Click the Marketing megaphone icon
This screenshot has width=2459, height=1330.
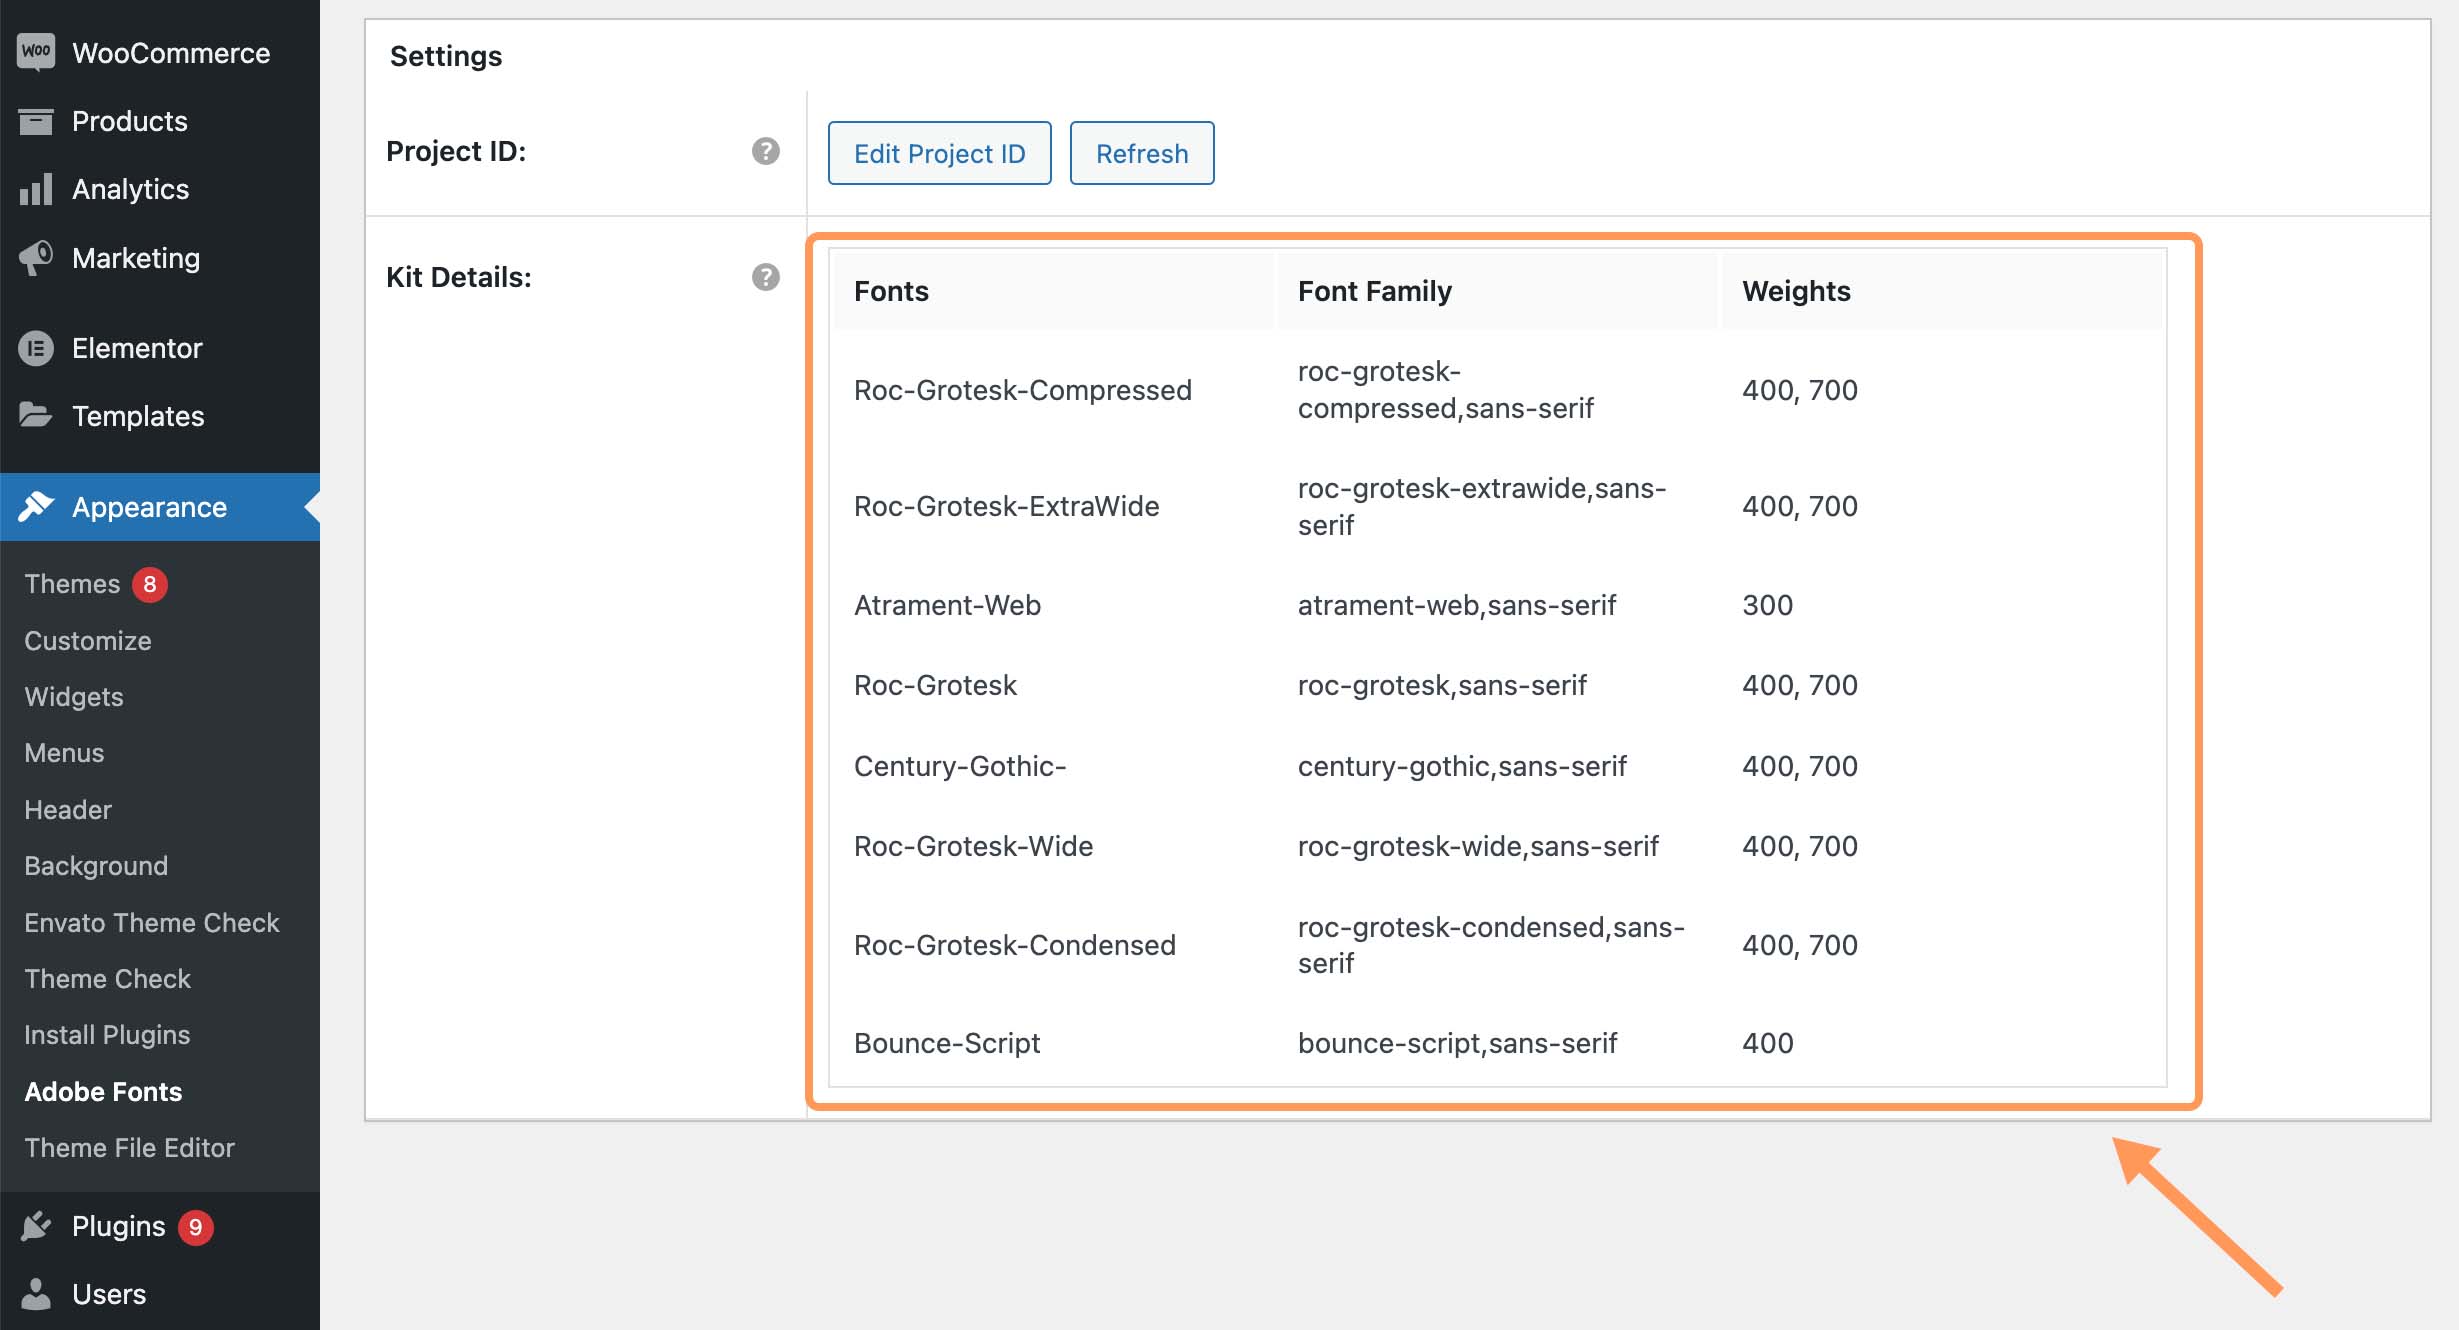click(35, 257)
